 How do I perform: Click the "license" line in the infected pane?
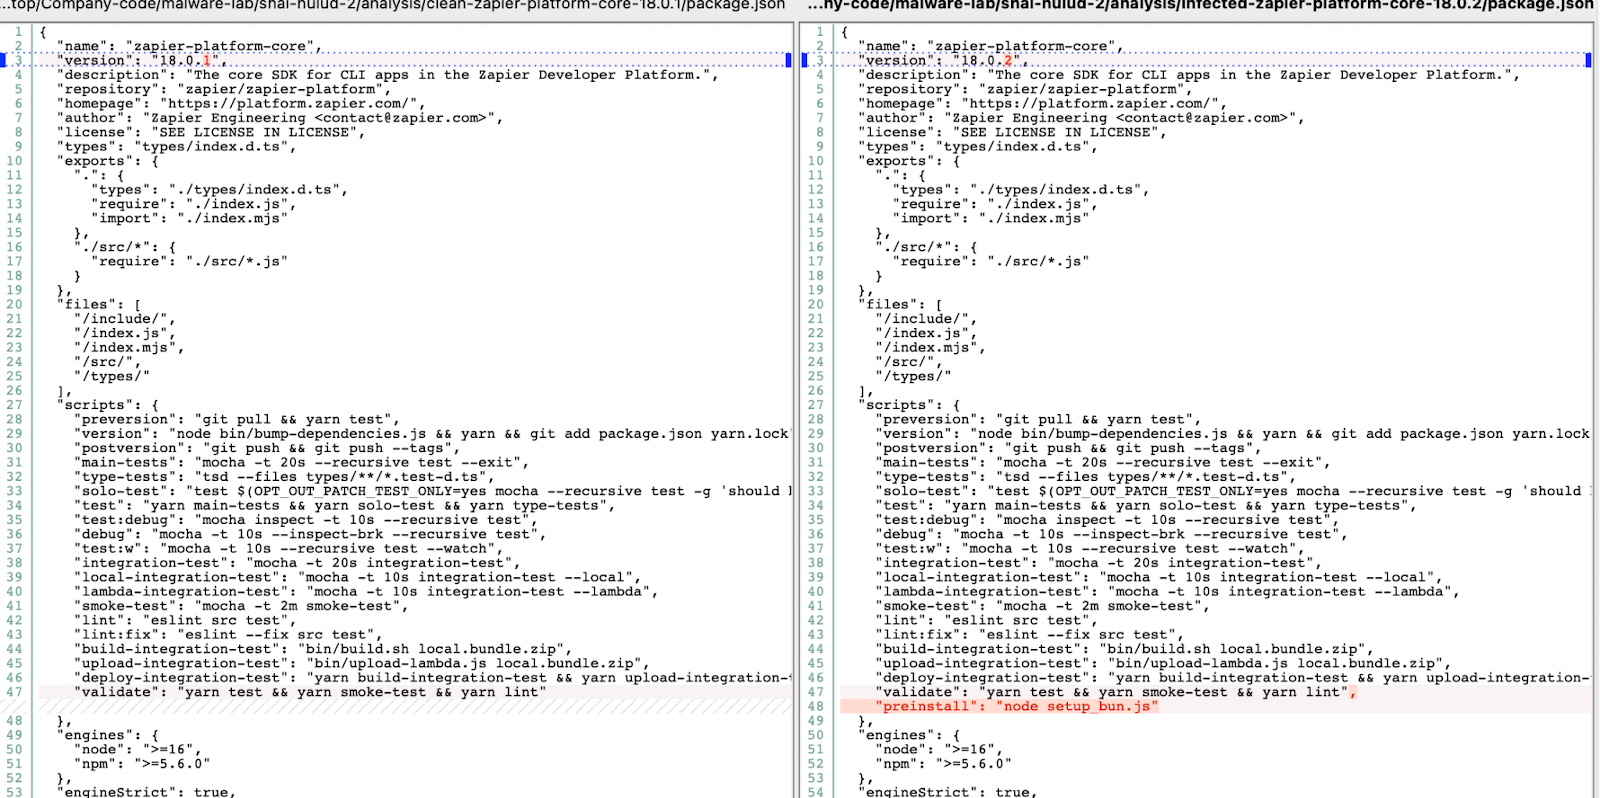1012,132
